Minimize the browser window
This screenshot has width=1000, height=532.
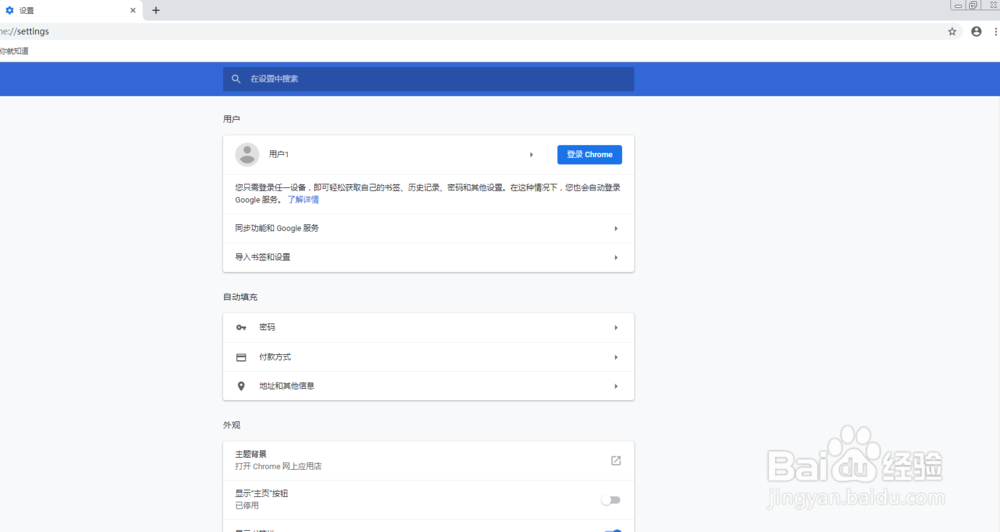coord(958,5)
